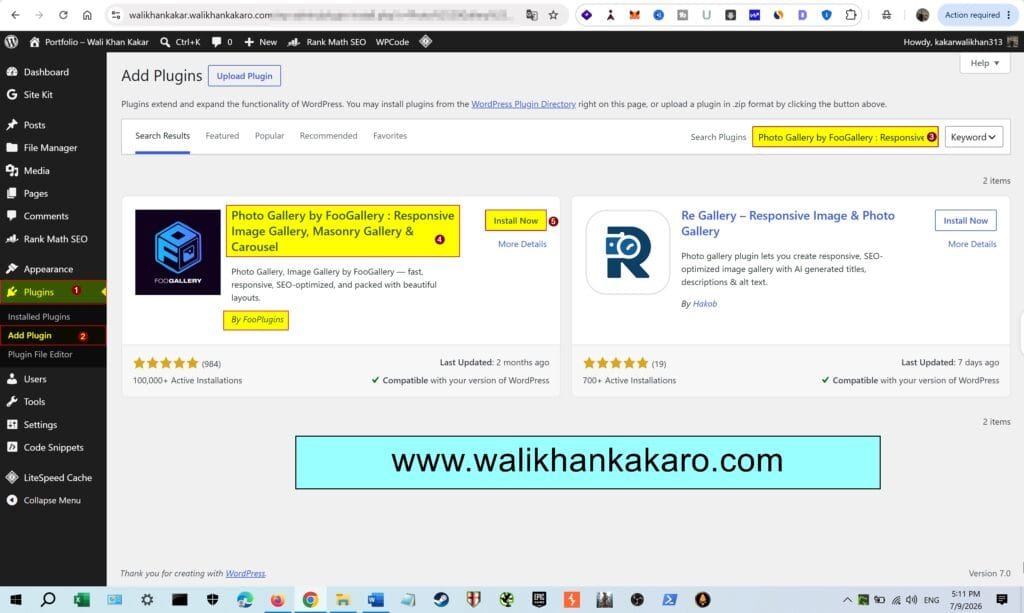
Task: Collapse the admin sidebar menu
Action: click(53, 500)
